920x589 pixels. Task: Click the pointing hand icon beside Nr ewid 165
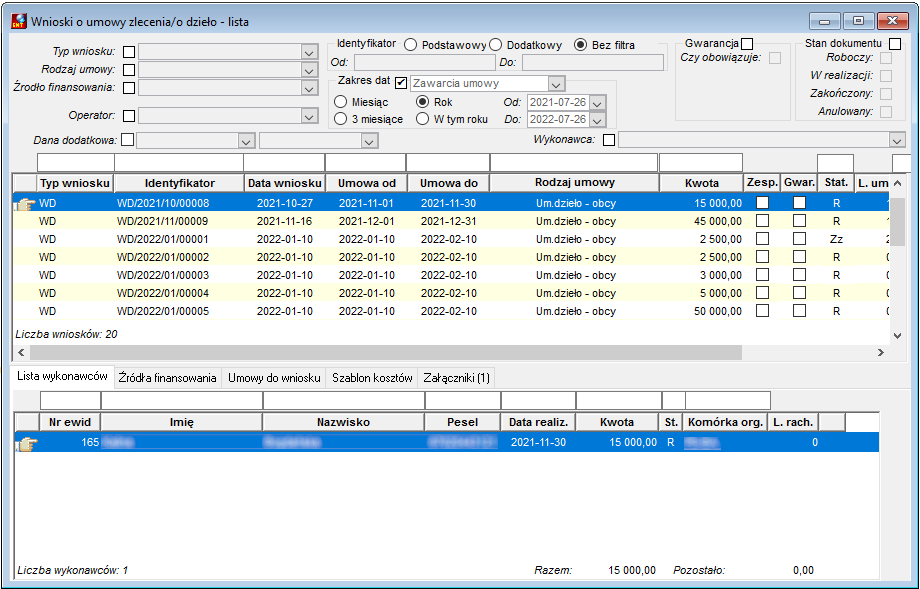[26, 444]
